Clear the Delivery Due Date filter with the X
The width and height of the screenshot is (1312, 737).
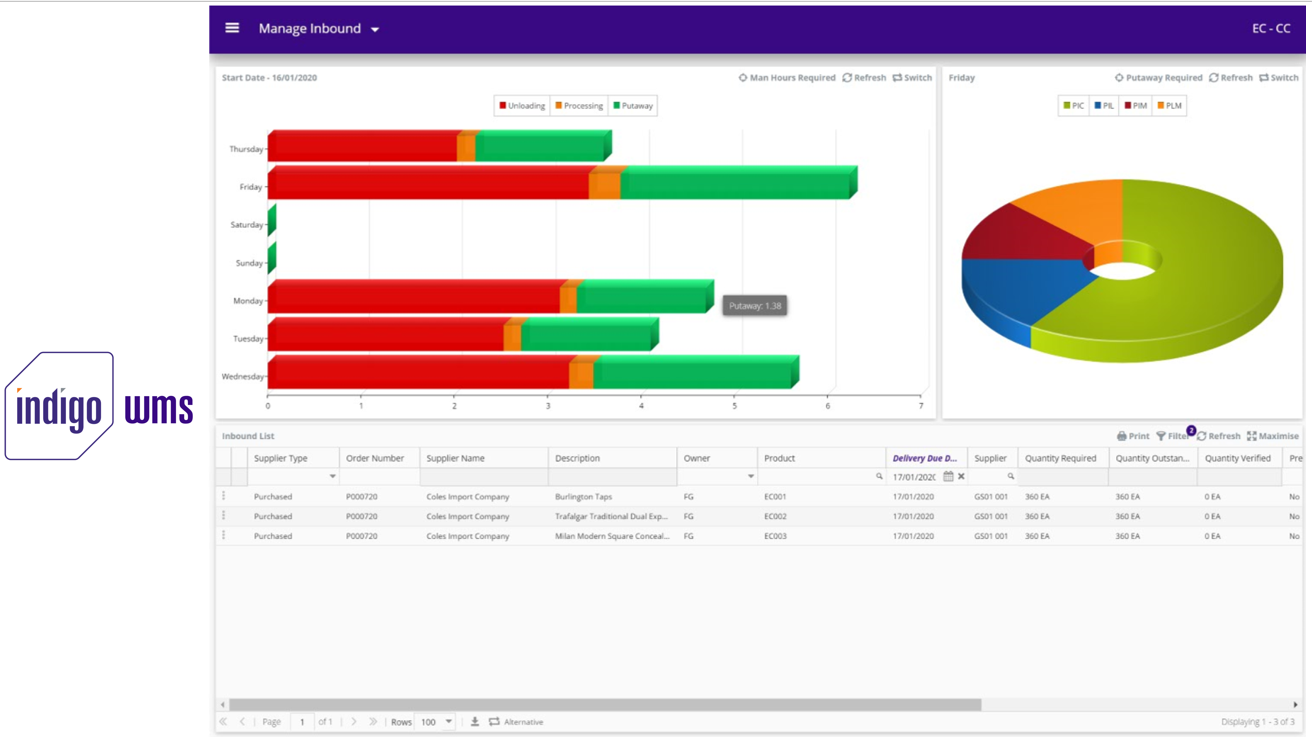961,477
